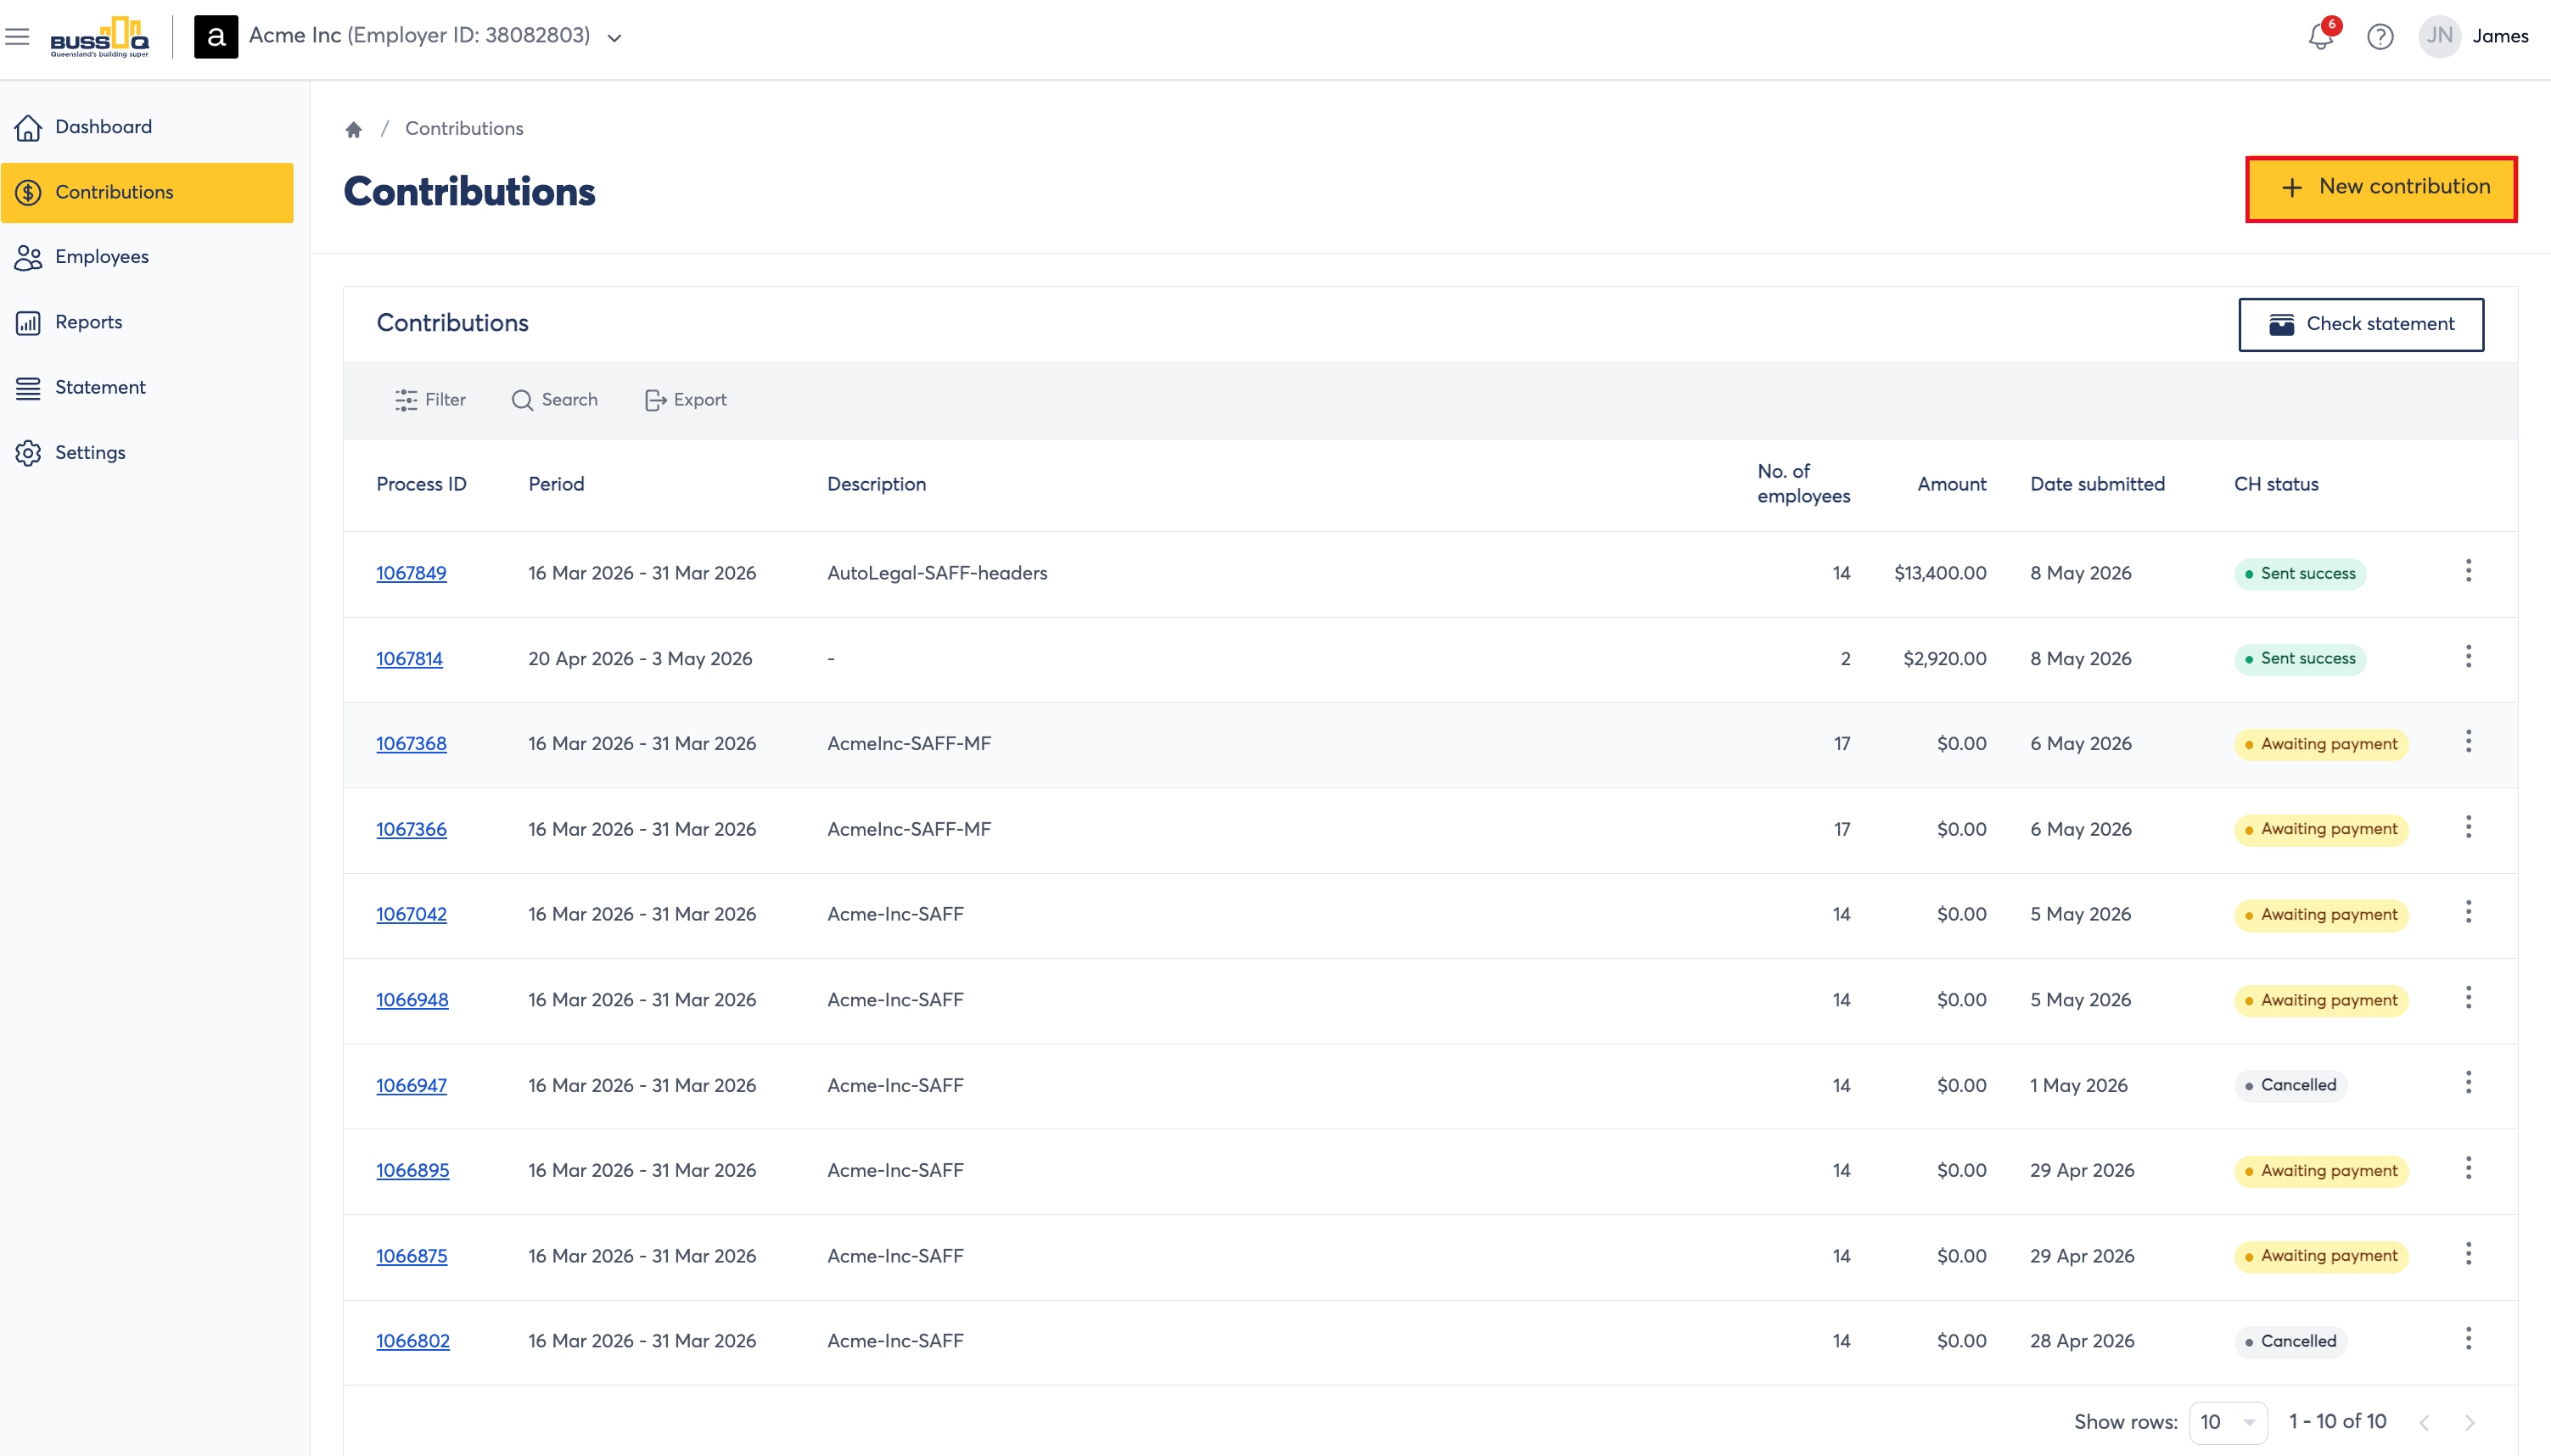Click the BUSSQ logo
Viewport: 2551px width, 1456px height.
pos(99,37)
